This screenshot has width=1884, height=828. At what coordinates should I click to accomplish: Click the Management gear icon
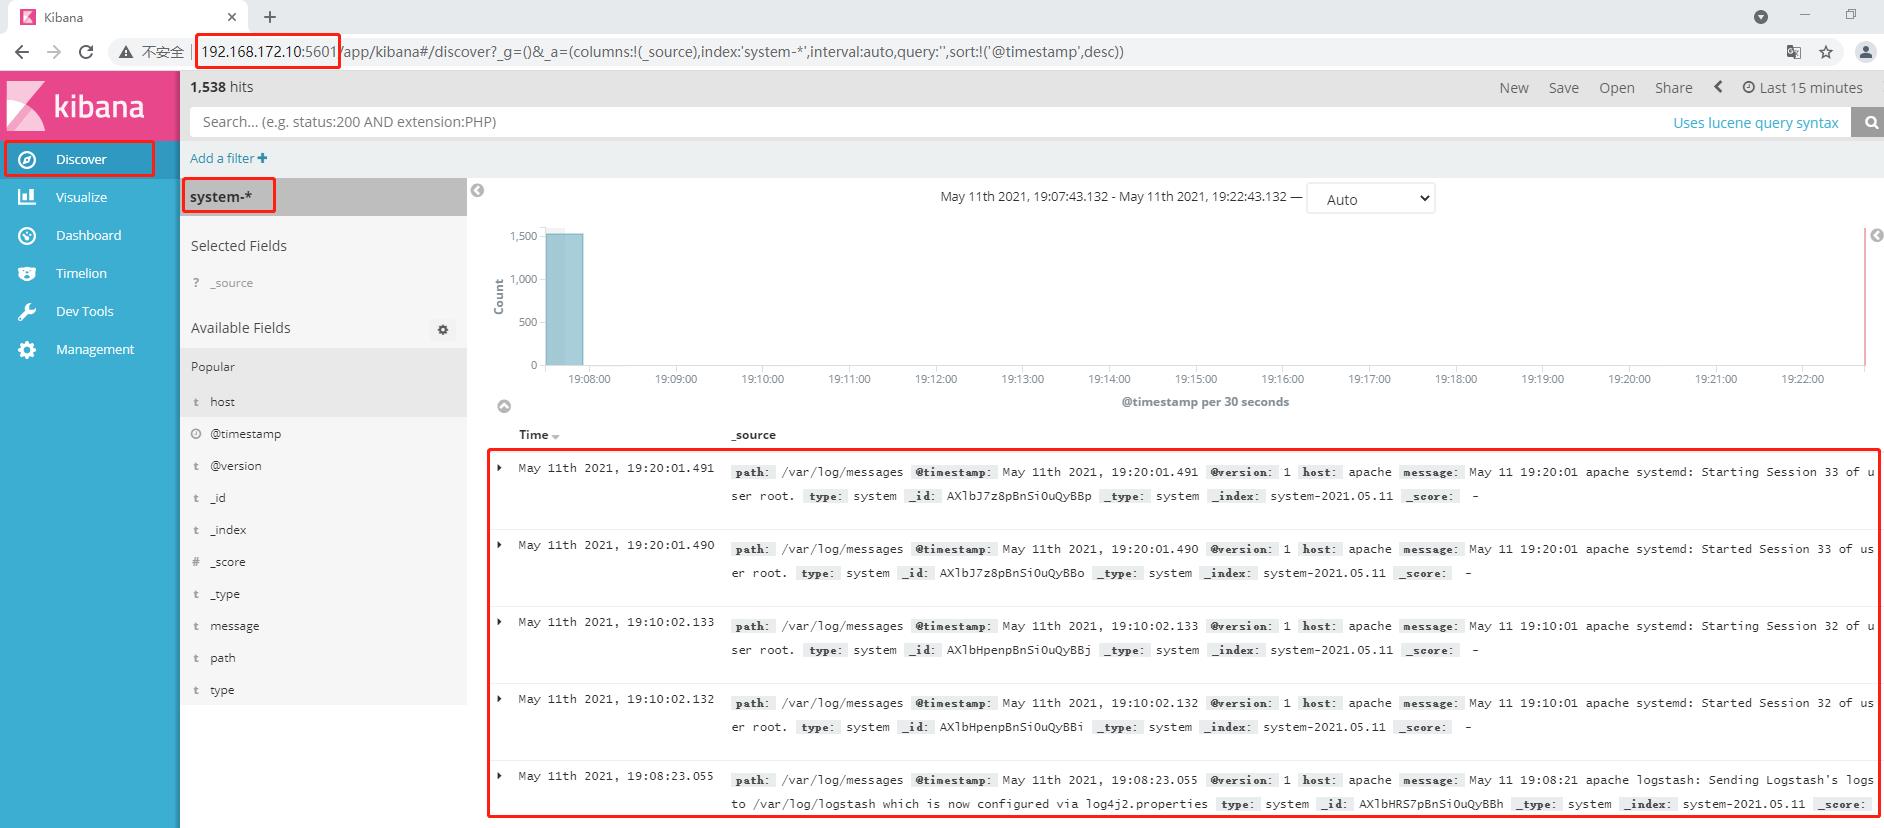(x=27, y=349)
